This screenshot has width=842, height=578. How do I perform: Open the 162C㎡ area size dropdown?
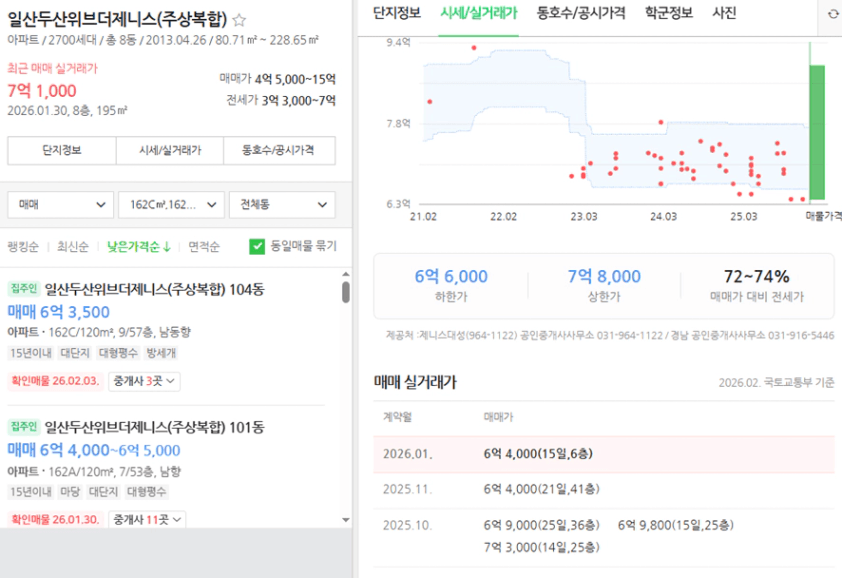coord(171,204)
